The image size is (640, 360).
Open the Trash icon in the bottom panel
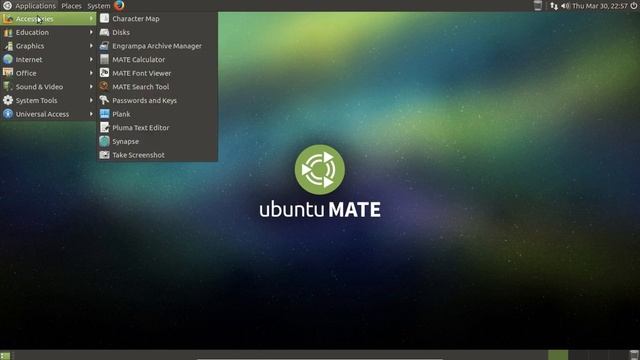point(634,355)
